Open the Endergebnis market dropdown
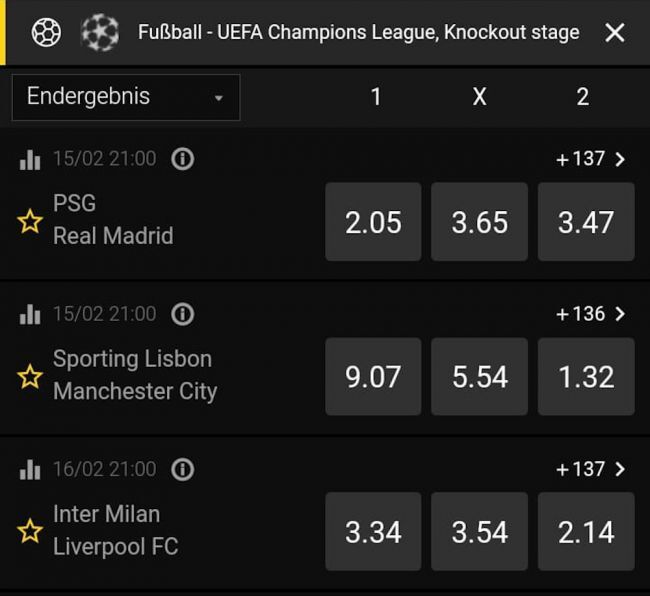The image size is (650, 596). coord(126,97)
